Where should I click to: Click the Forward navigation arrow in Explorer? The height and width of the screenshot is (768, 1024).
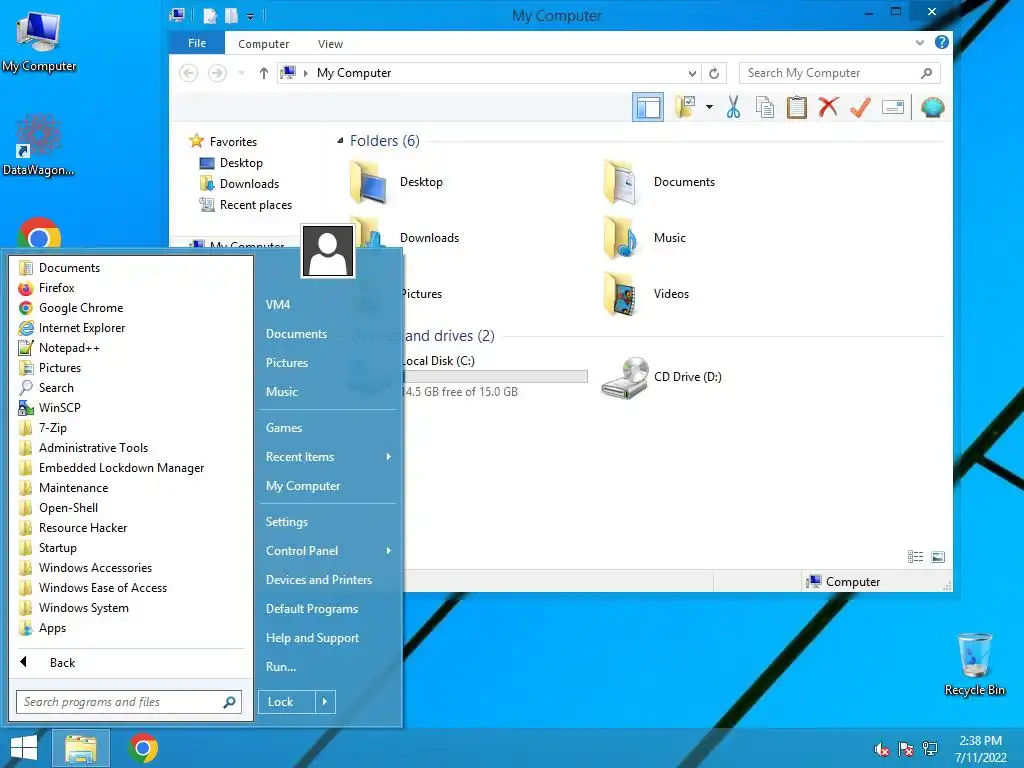tap(217, 73)
